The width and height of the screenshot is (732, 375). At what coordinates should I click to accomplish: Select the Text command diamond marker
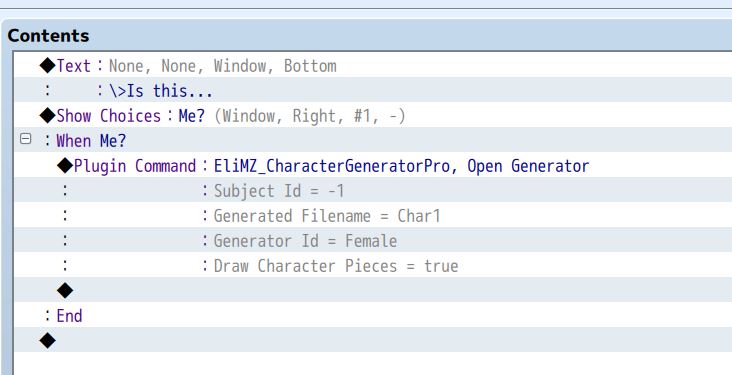48,65
